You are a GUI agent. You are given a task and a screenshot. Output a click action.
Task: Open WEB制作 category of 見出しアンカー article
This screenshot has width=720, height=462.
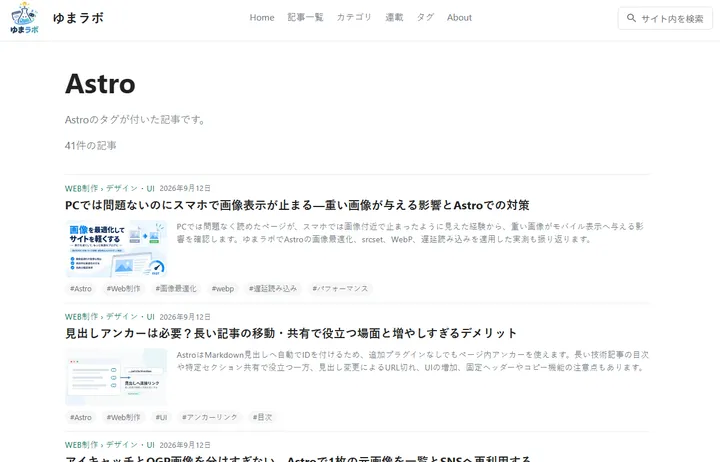[x=81, y=317]
